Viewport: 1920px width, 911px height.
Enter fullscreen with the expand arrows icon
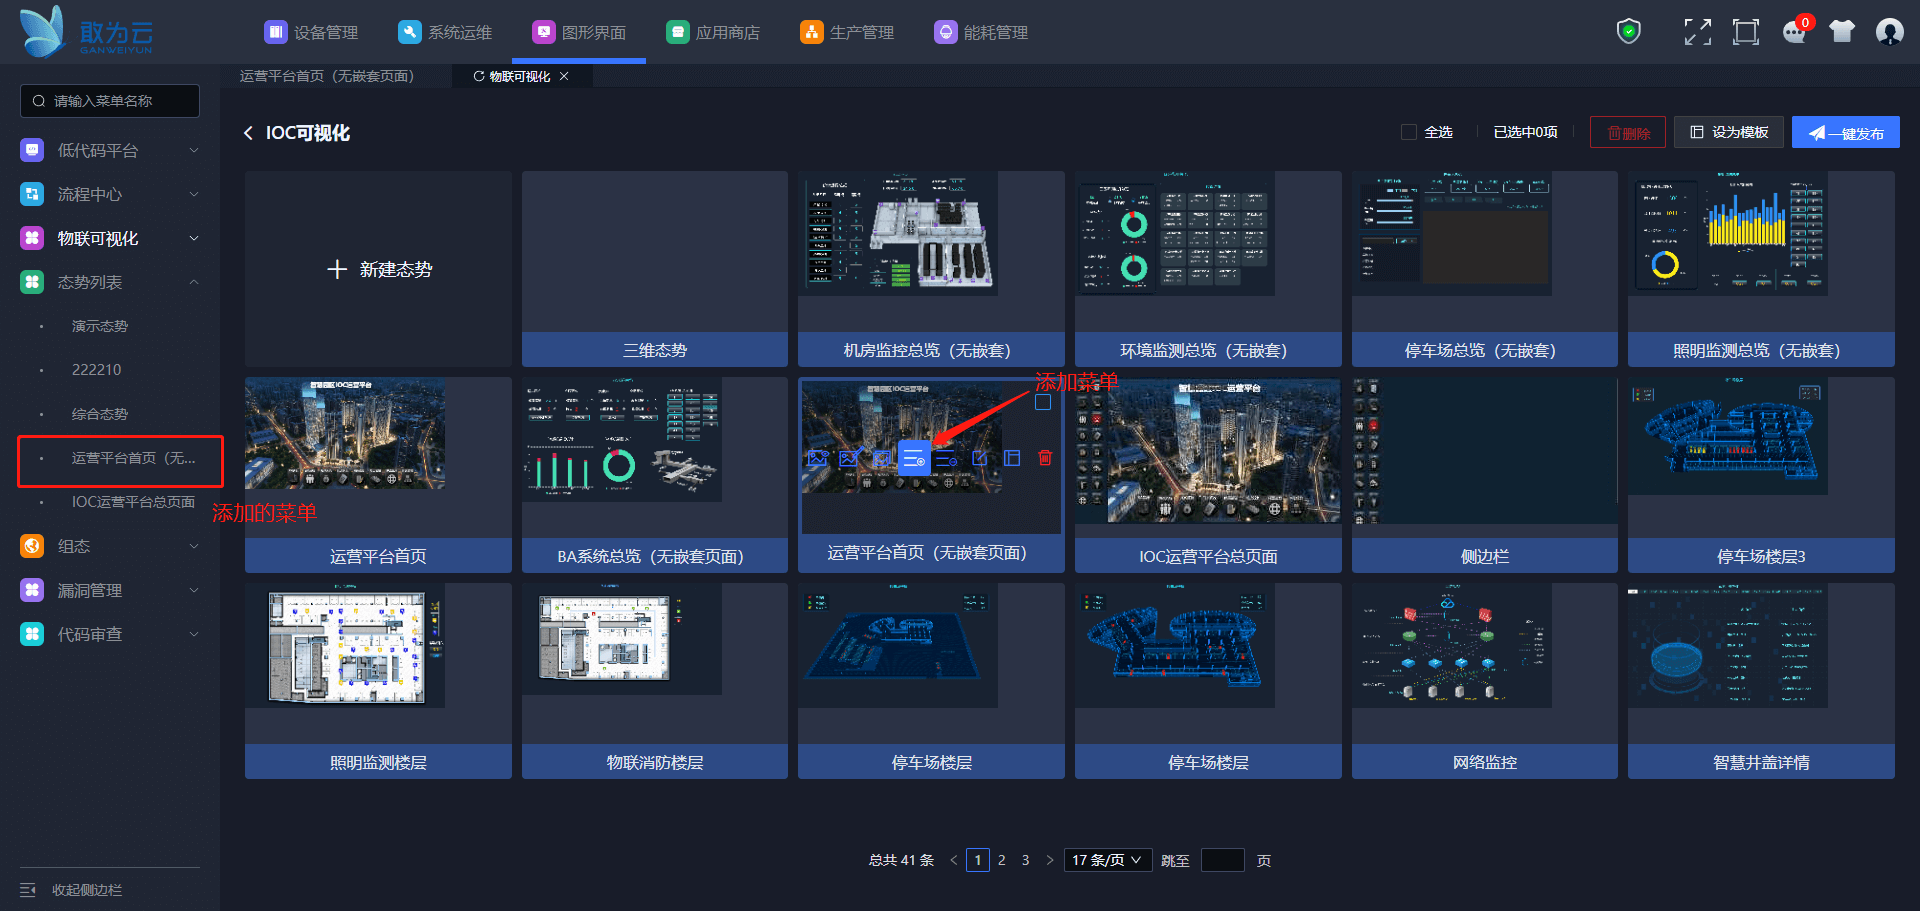(1697, 32)
